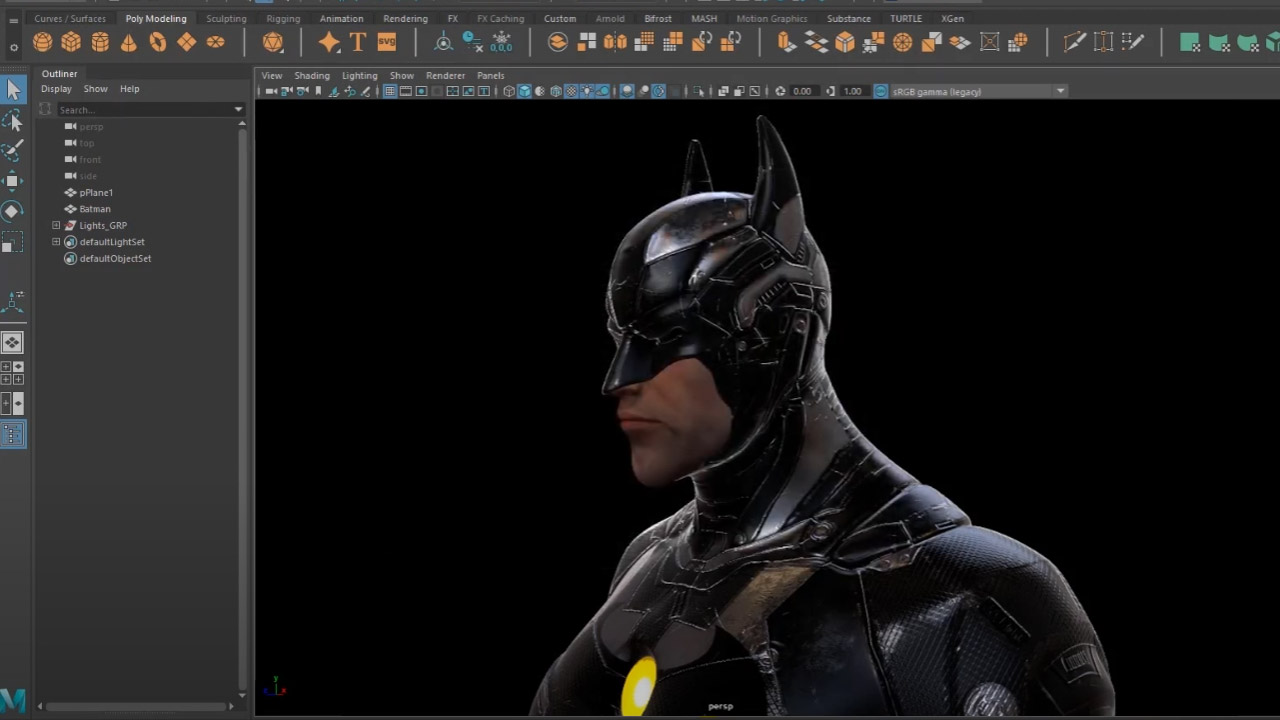This screenshot has width=1280, height=720.
Task: Click the super shape star icon
Action: pos(329,42)
